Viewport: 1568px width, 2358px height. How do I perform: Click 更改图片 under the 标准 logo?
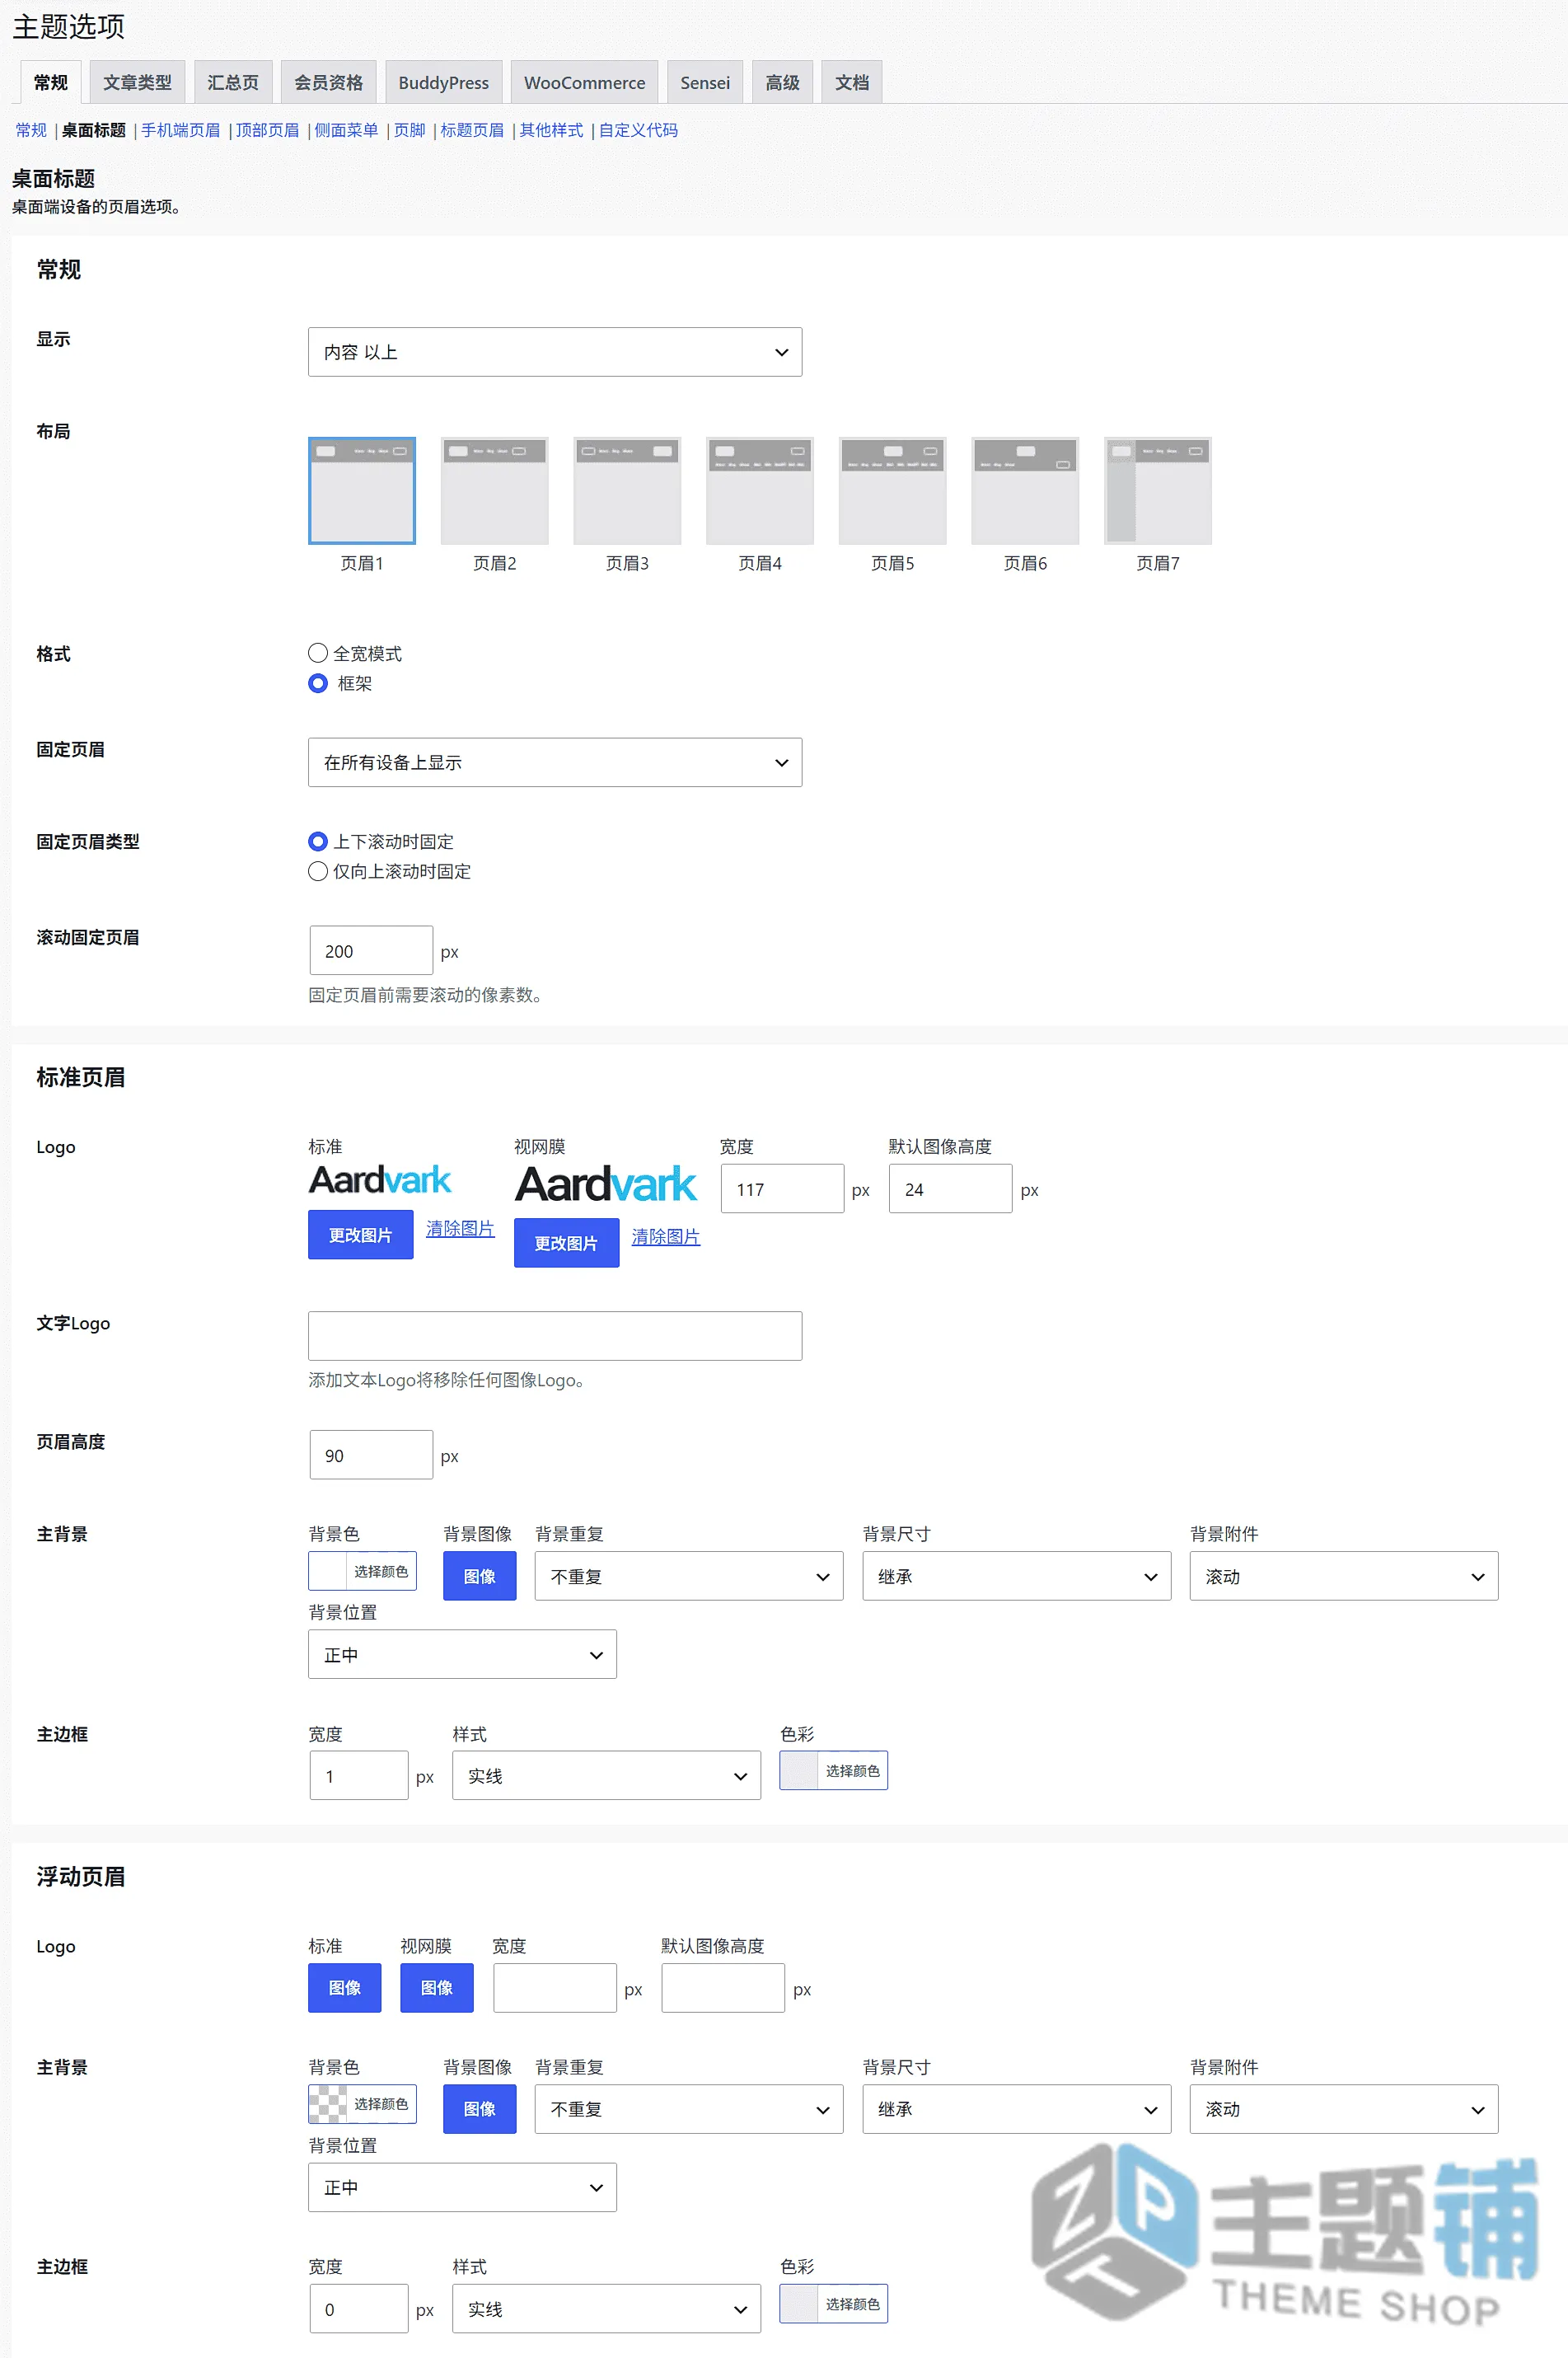(x=360, y=1235)
